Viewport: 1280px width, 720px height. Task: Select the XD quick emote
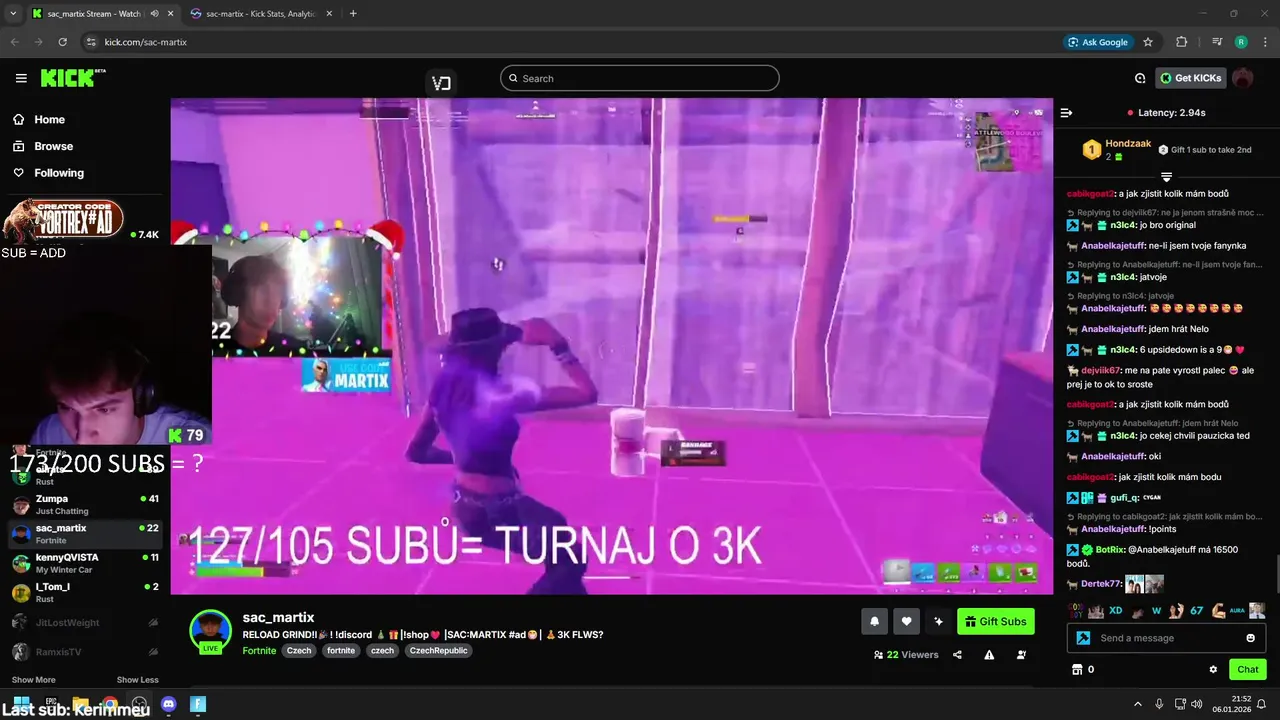(1115, 610)
